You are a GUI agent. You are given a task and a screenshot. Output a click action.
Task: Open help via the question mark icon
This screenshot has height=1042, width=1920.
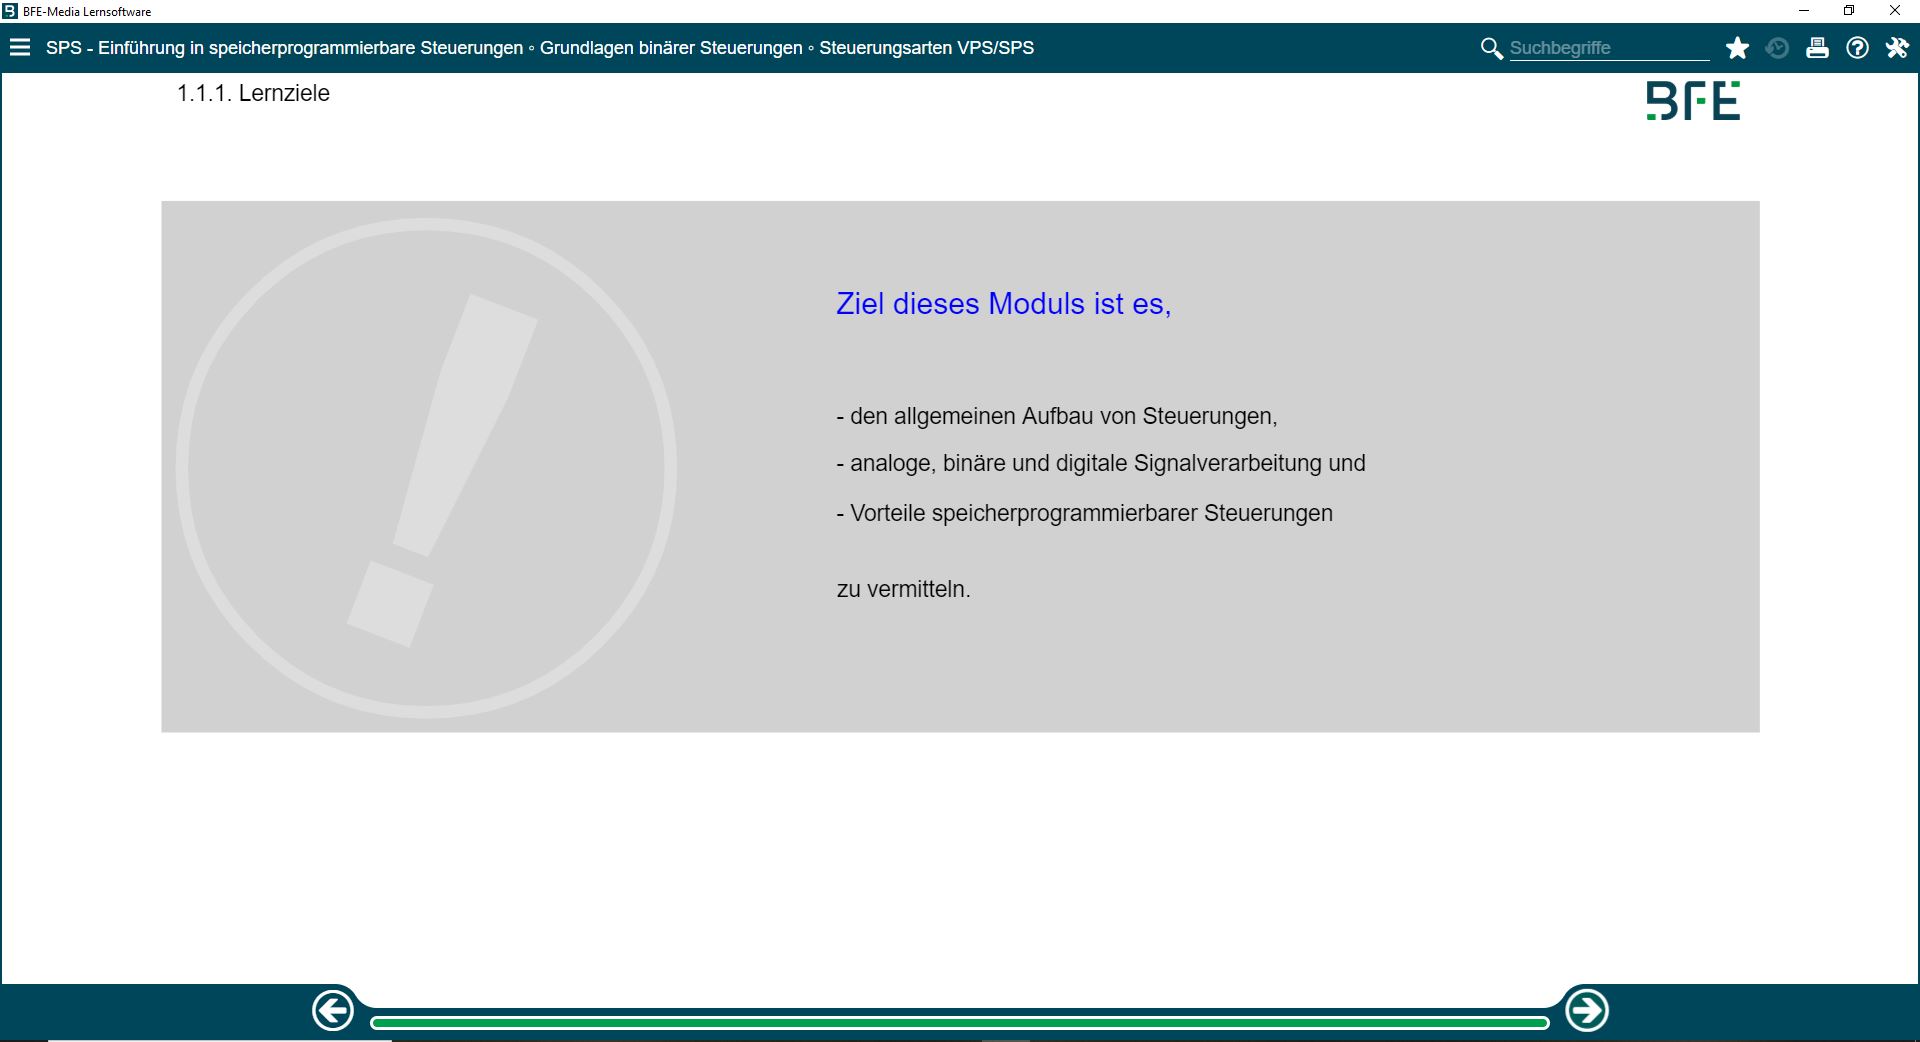point(1857,48)
